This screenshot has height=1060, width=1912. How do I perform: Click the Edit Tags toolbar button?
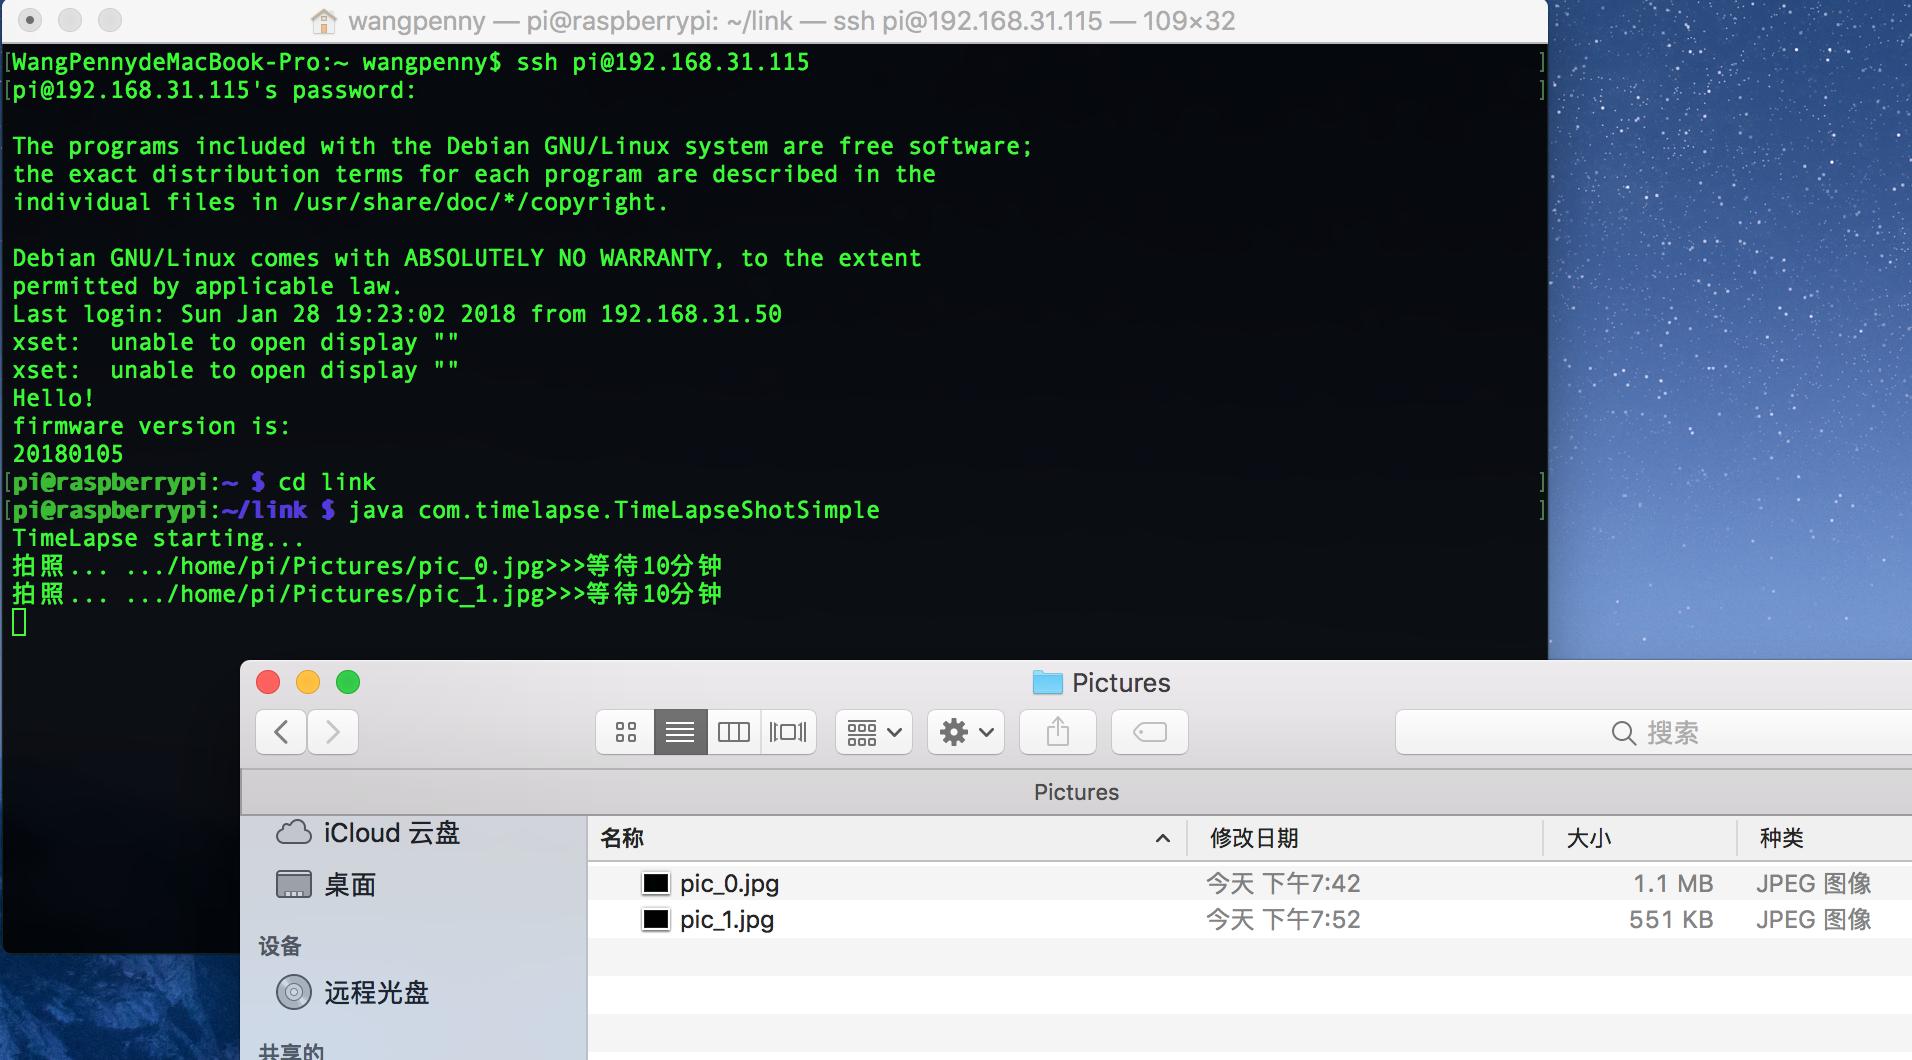click(1149, 733)
